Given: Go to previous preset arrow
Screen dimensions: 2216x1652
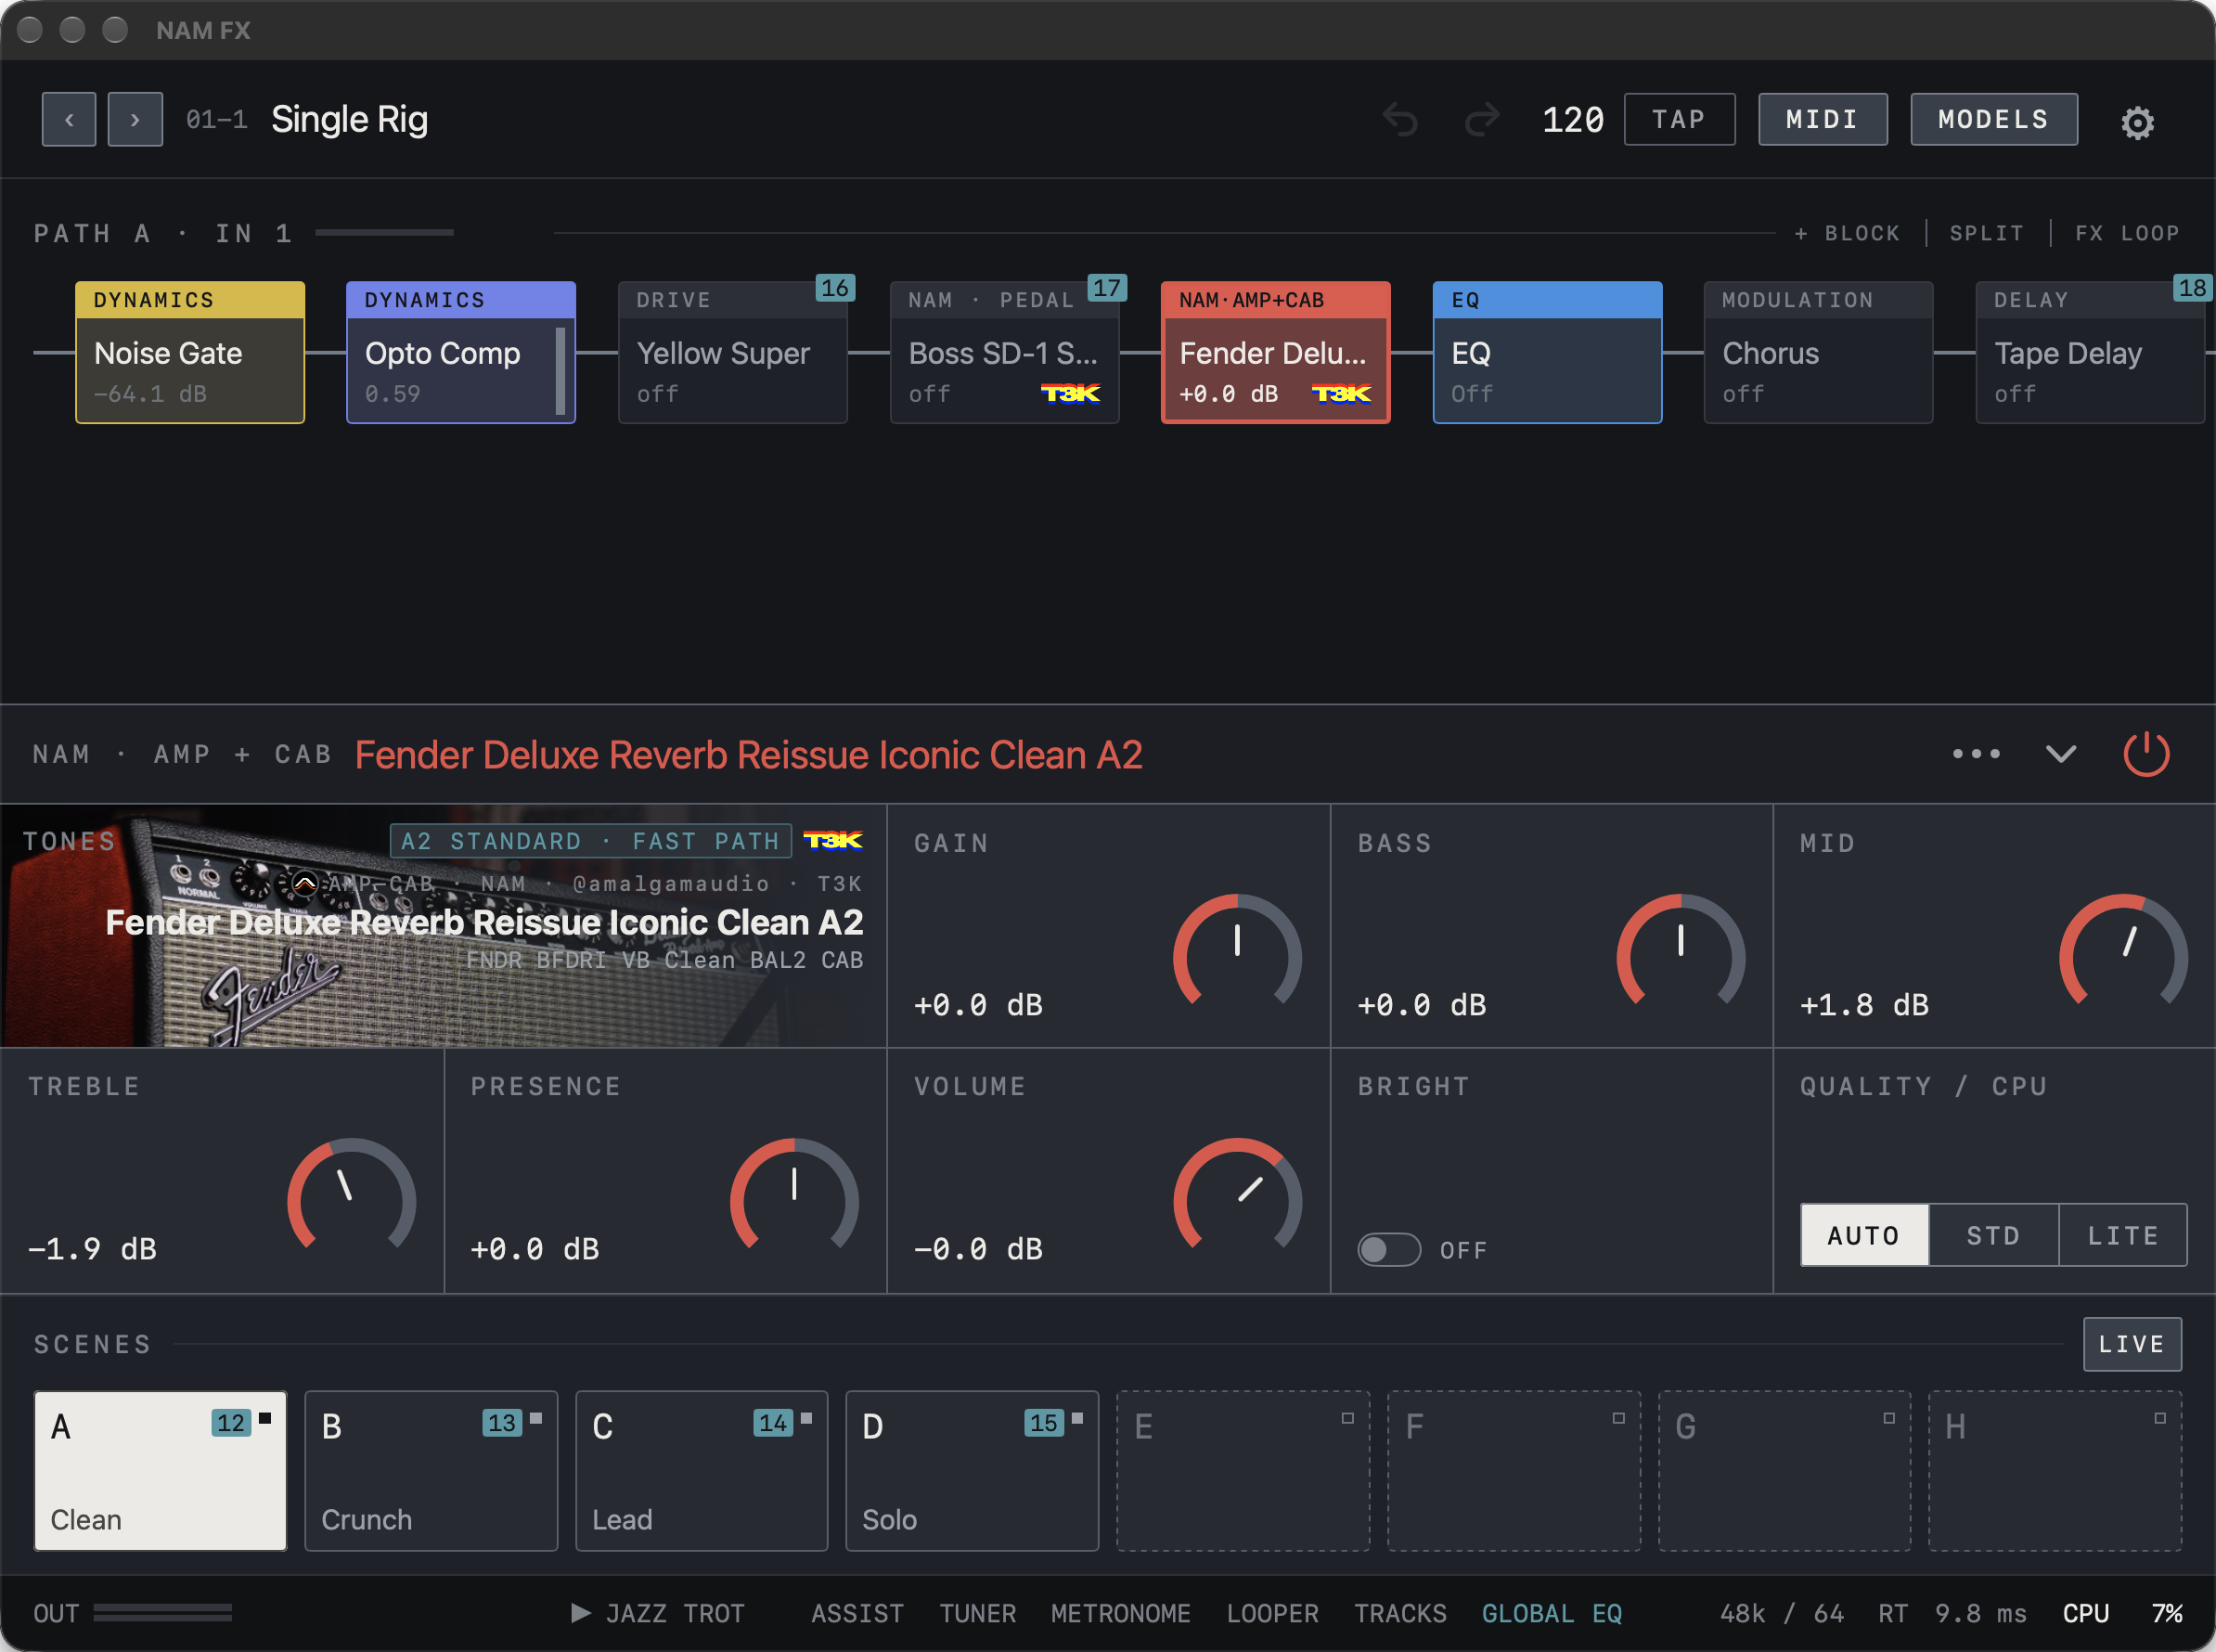Looking at the screenshot, I should (x=69, y=120).
